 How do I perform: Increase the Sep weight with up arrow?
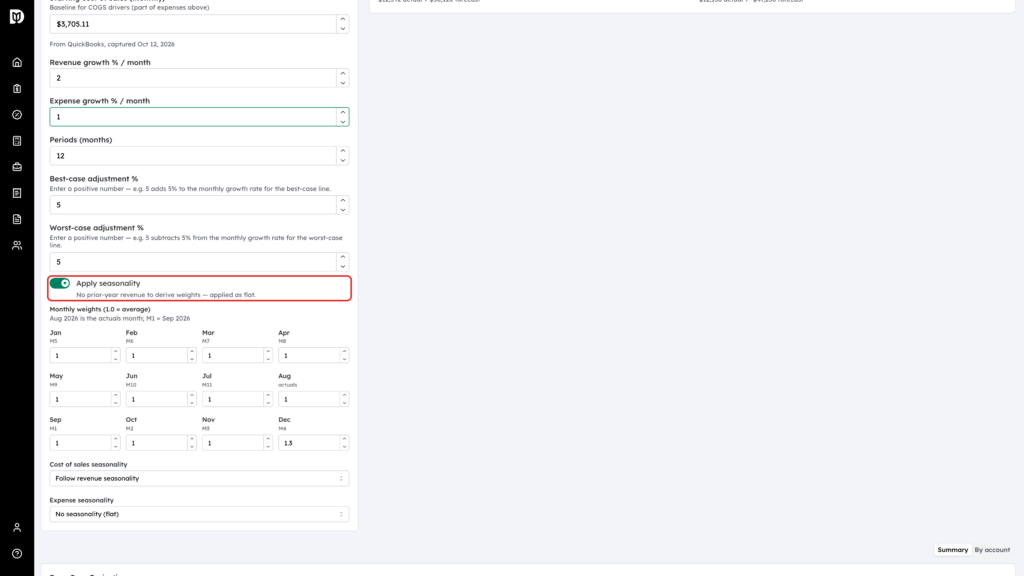(x=116, y=439)
